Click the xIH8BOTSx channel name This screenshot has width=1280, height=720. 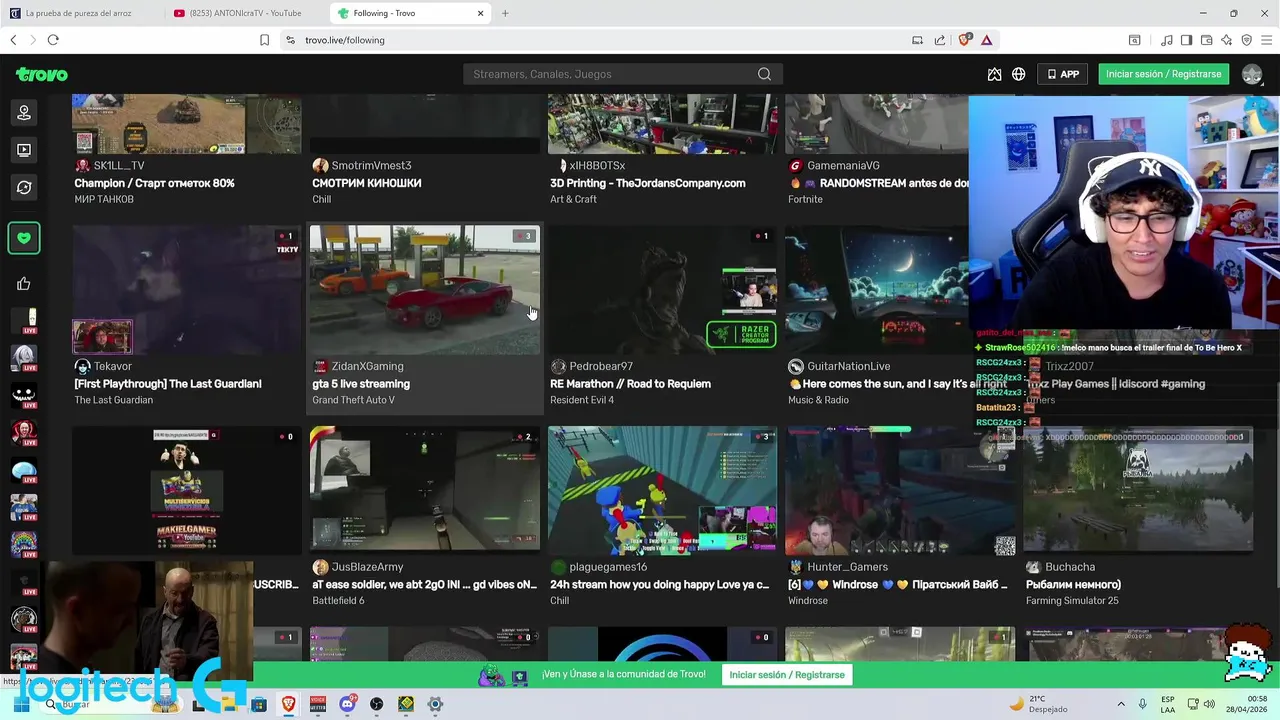coord(597,166)
